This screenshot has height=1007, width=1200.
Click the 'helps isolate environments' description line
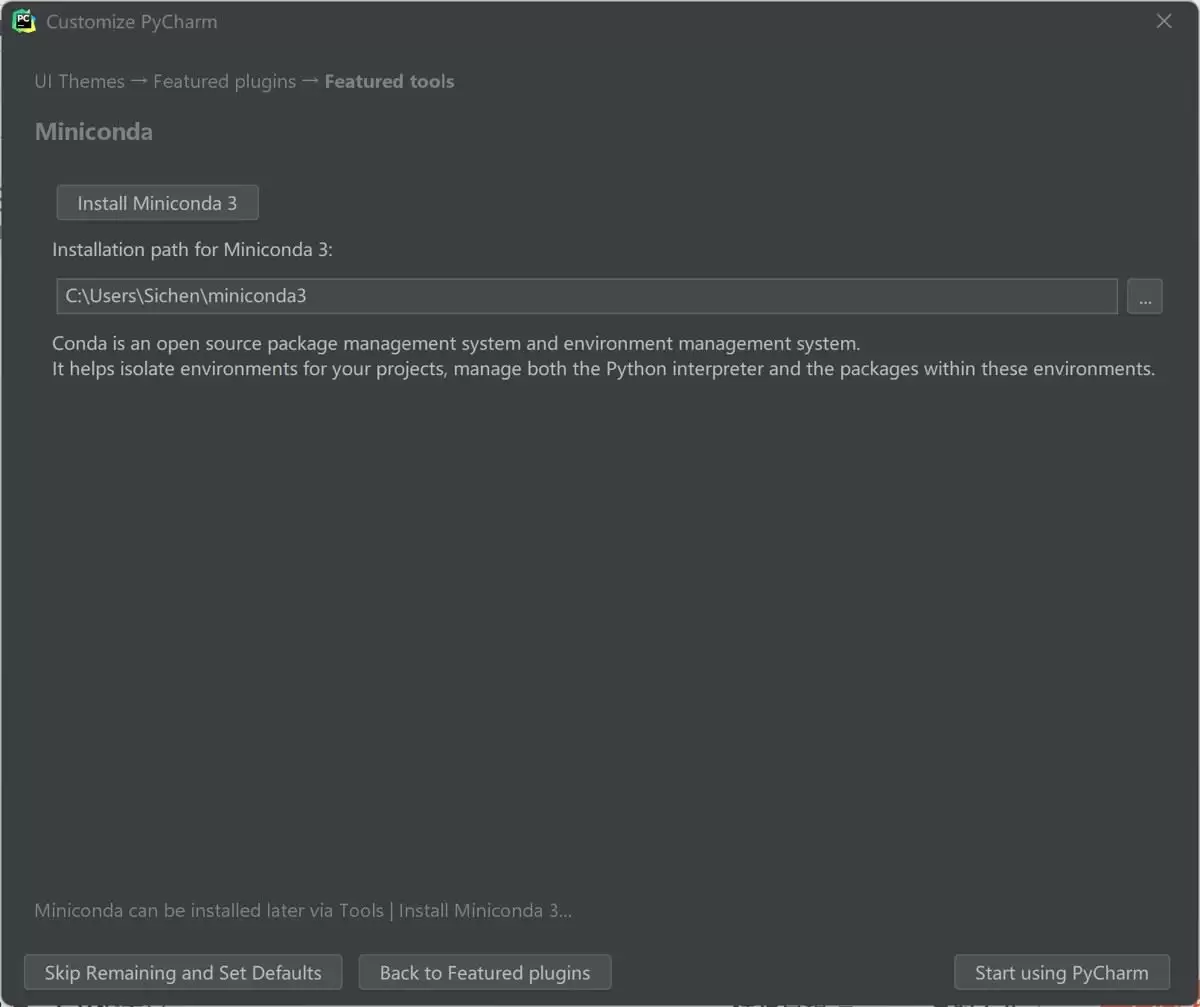click(x=604, y=369)
